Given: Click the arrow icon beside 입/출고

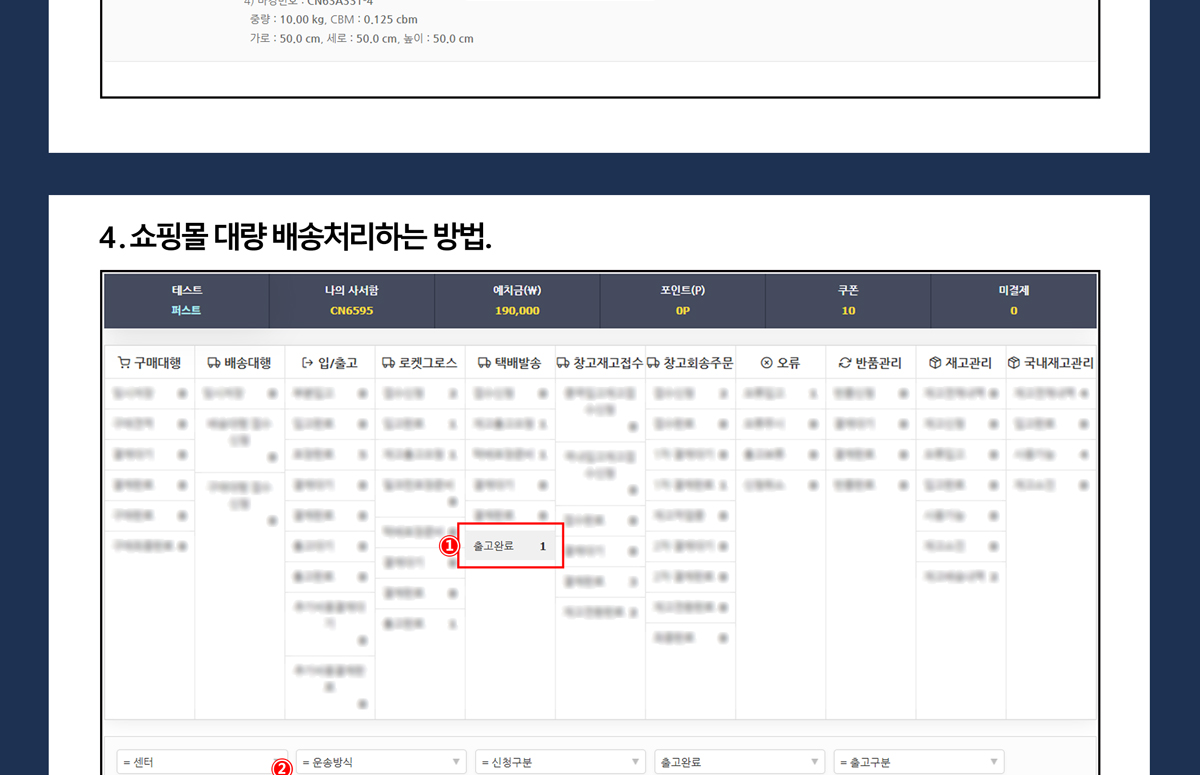Looking at the screenshot, I should (x=307, y=363).
